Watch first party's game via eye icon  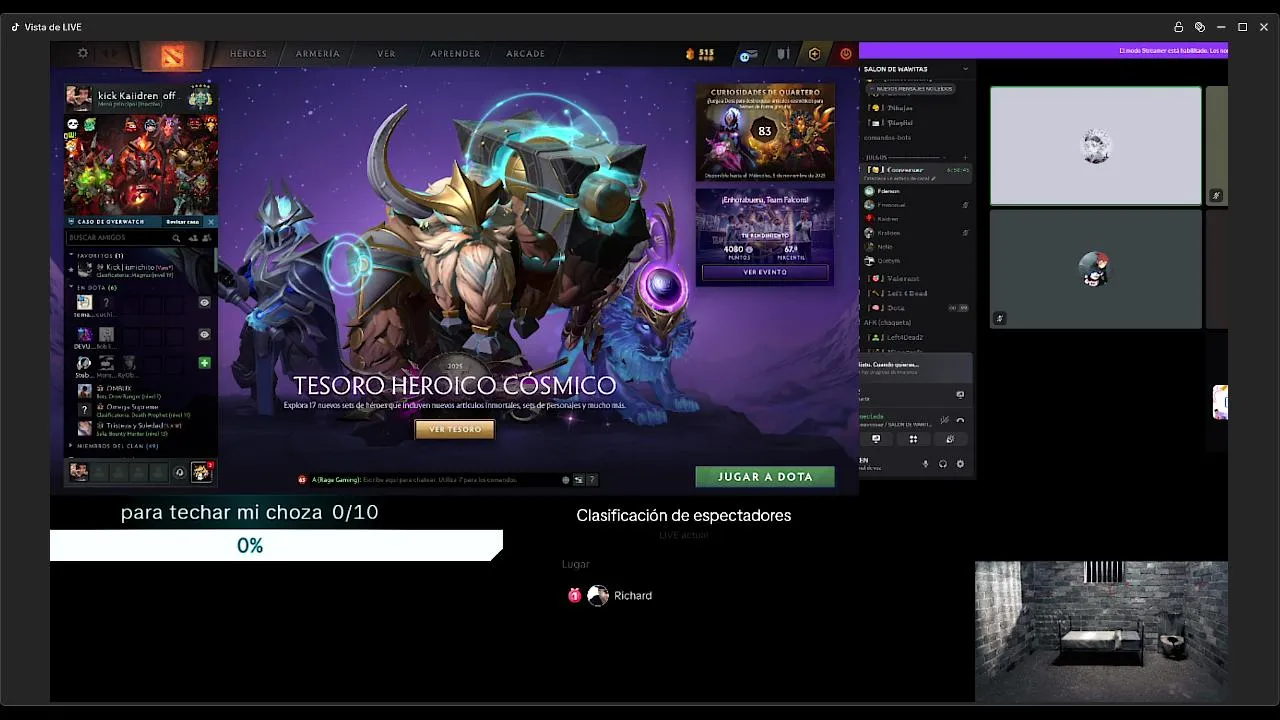pyautogui.click(x=204, y=302)
